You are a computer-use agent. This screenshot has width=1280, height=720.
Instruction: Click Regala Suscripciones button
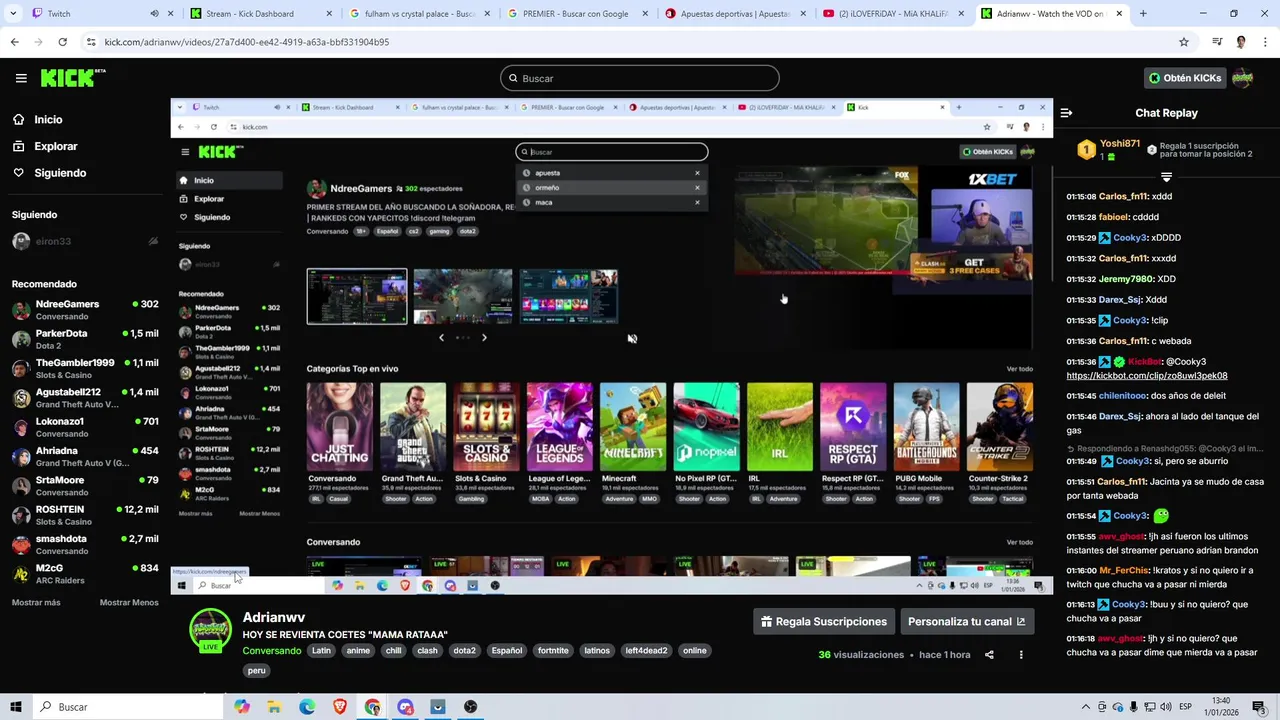coord(823,621)
